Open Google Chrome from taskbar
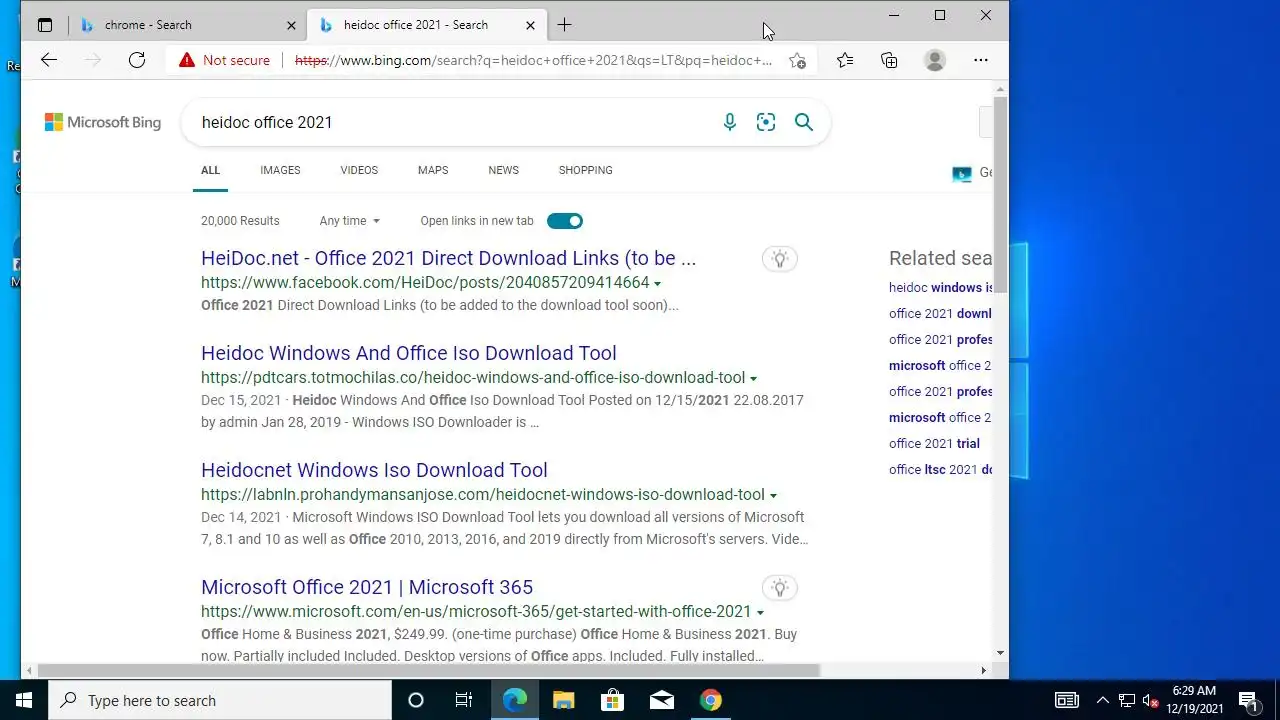 (710, 700)
